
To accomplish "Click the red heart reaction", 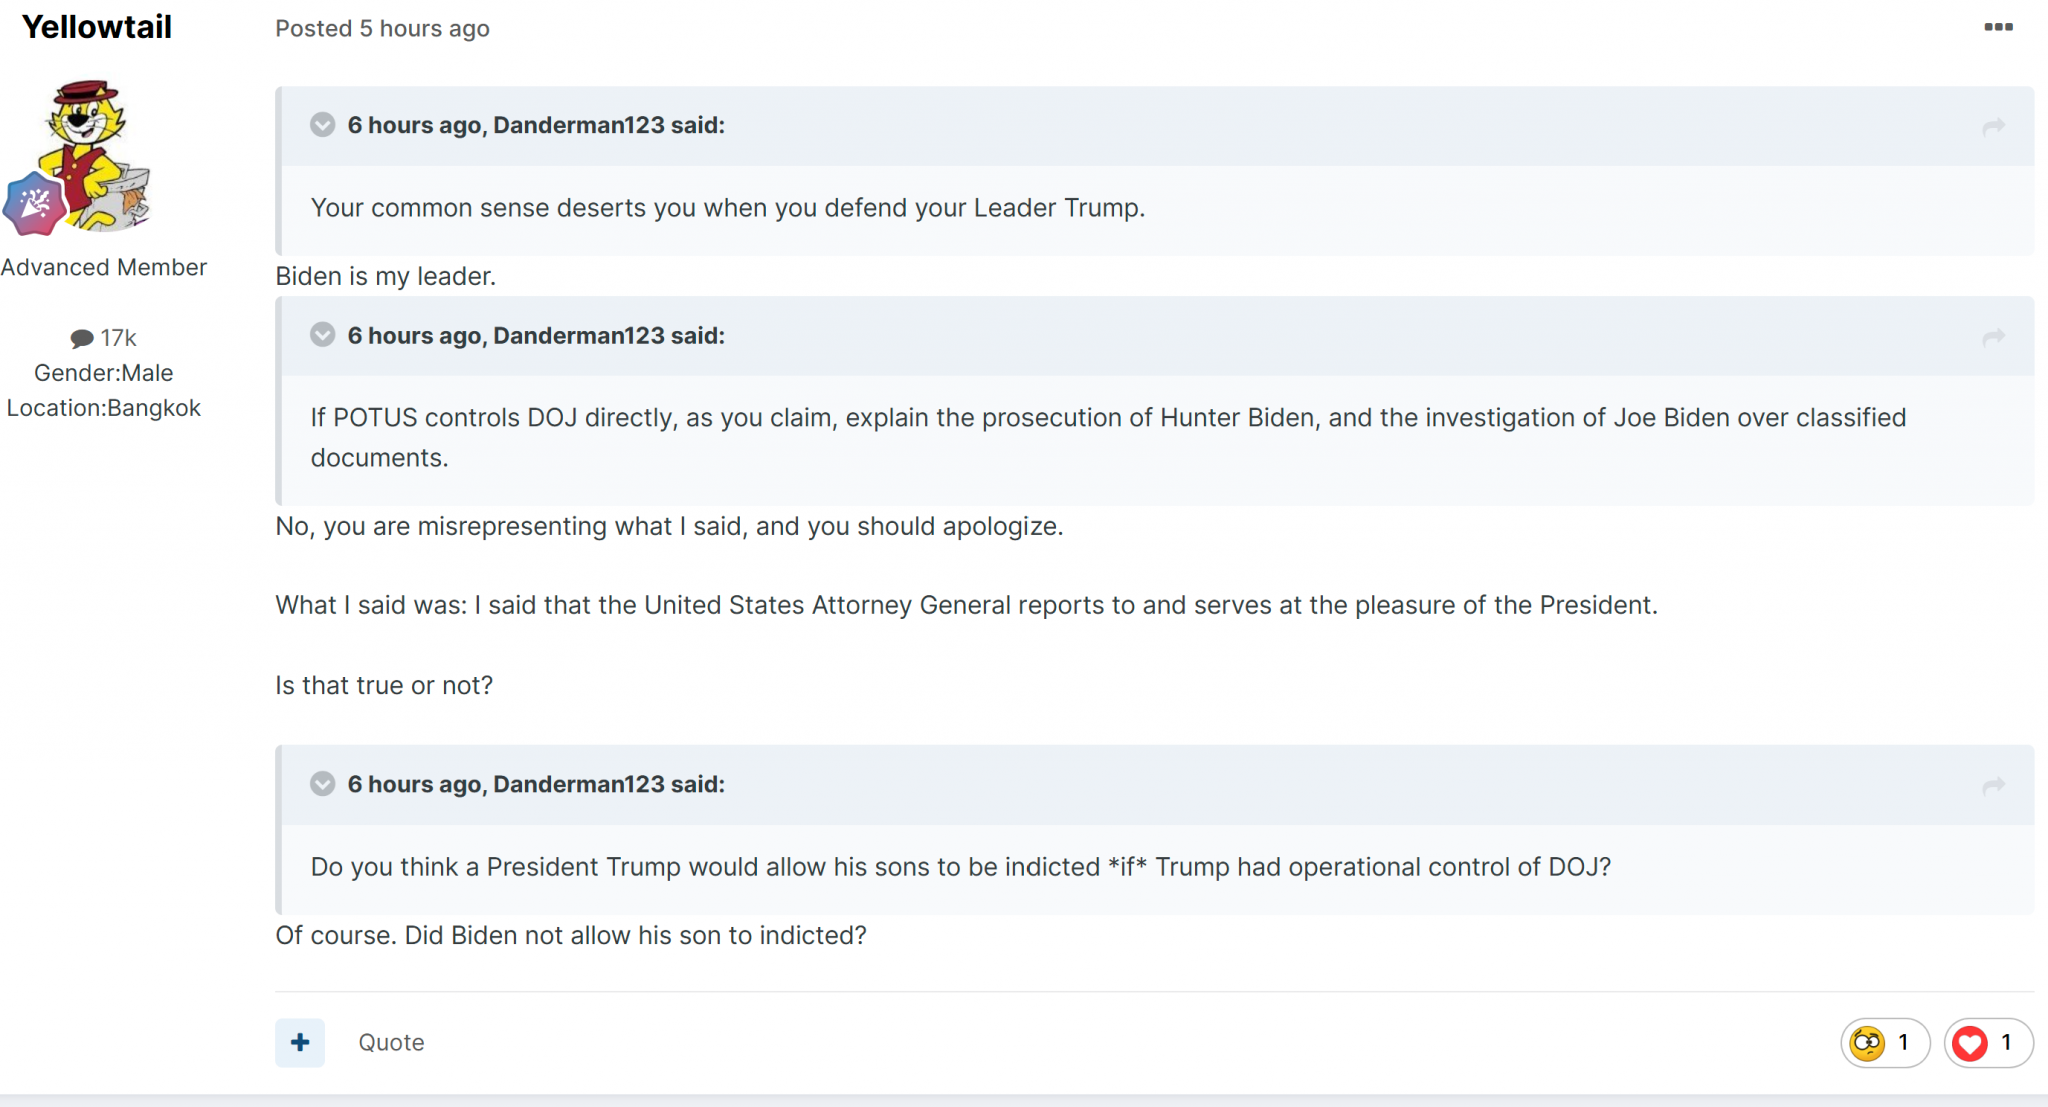I will tap(1970, 1043).
